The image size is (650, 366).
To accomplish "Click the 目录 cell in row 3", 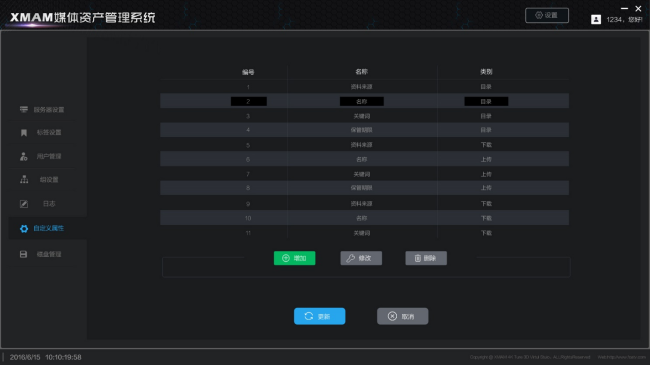I will (486, 116).
